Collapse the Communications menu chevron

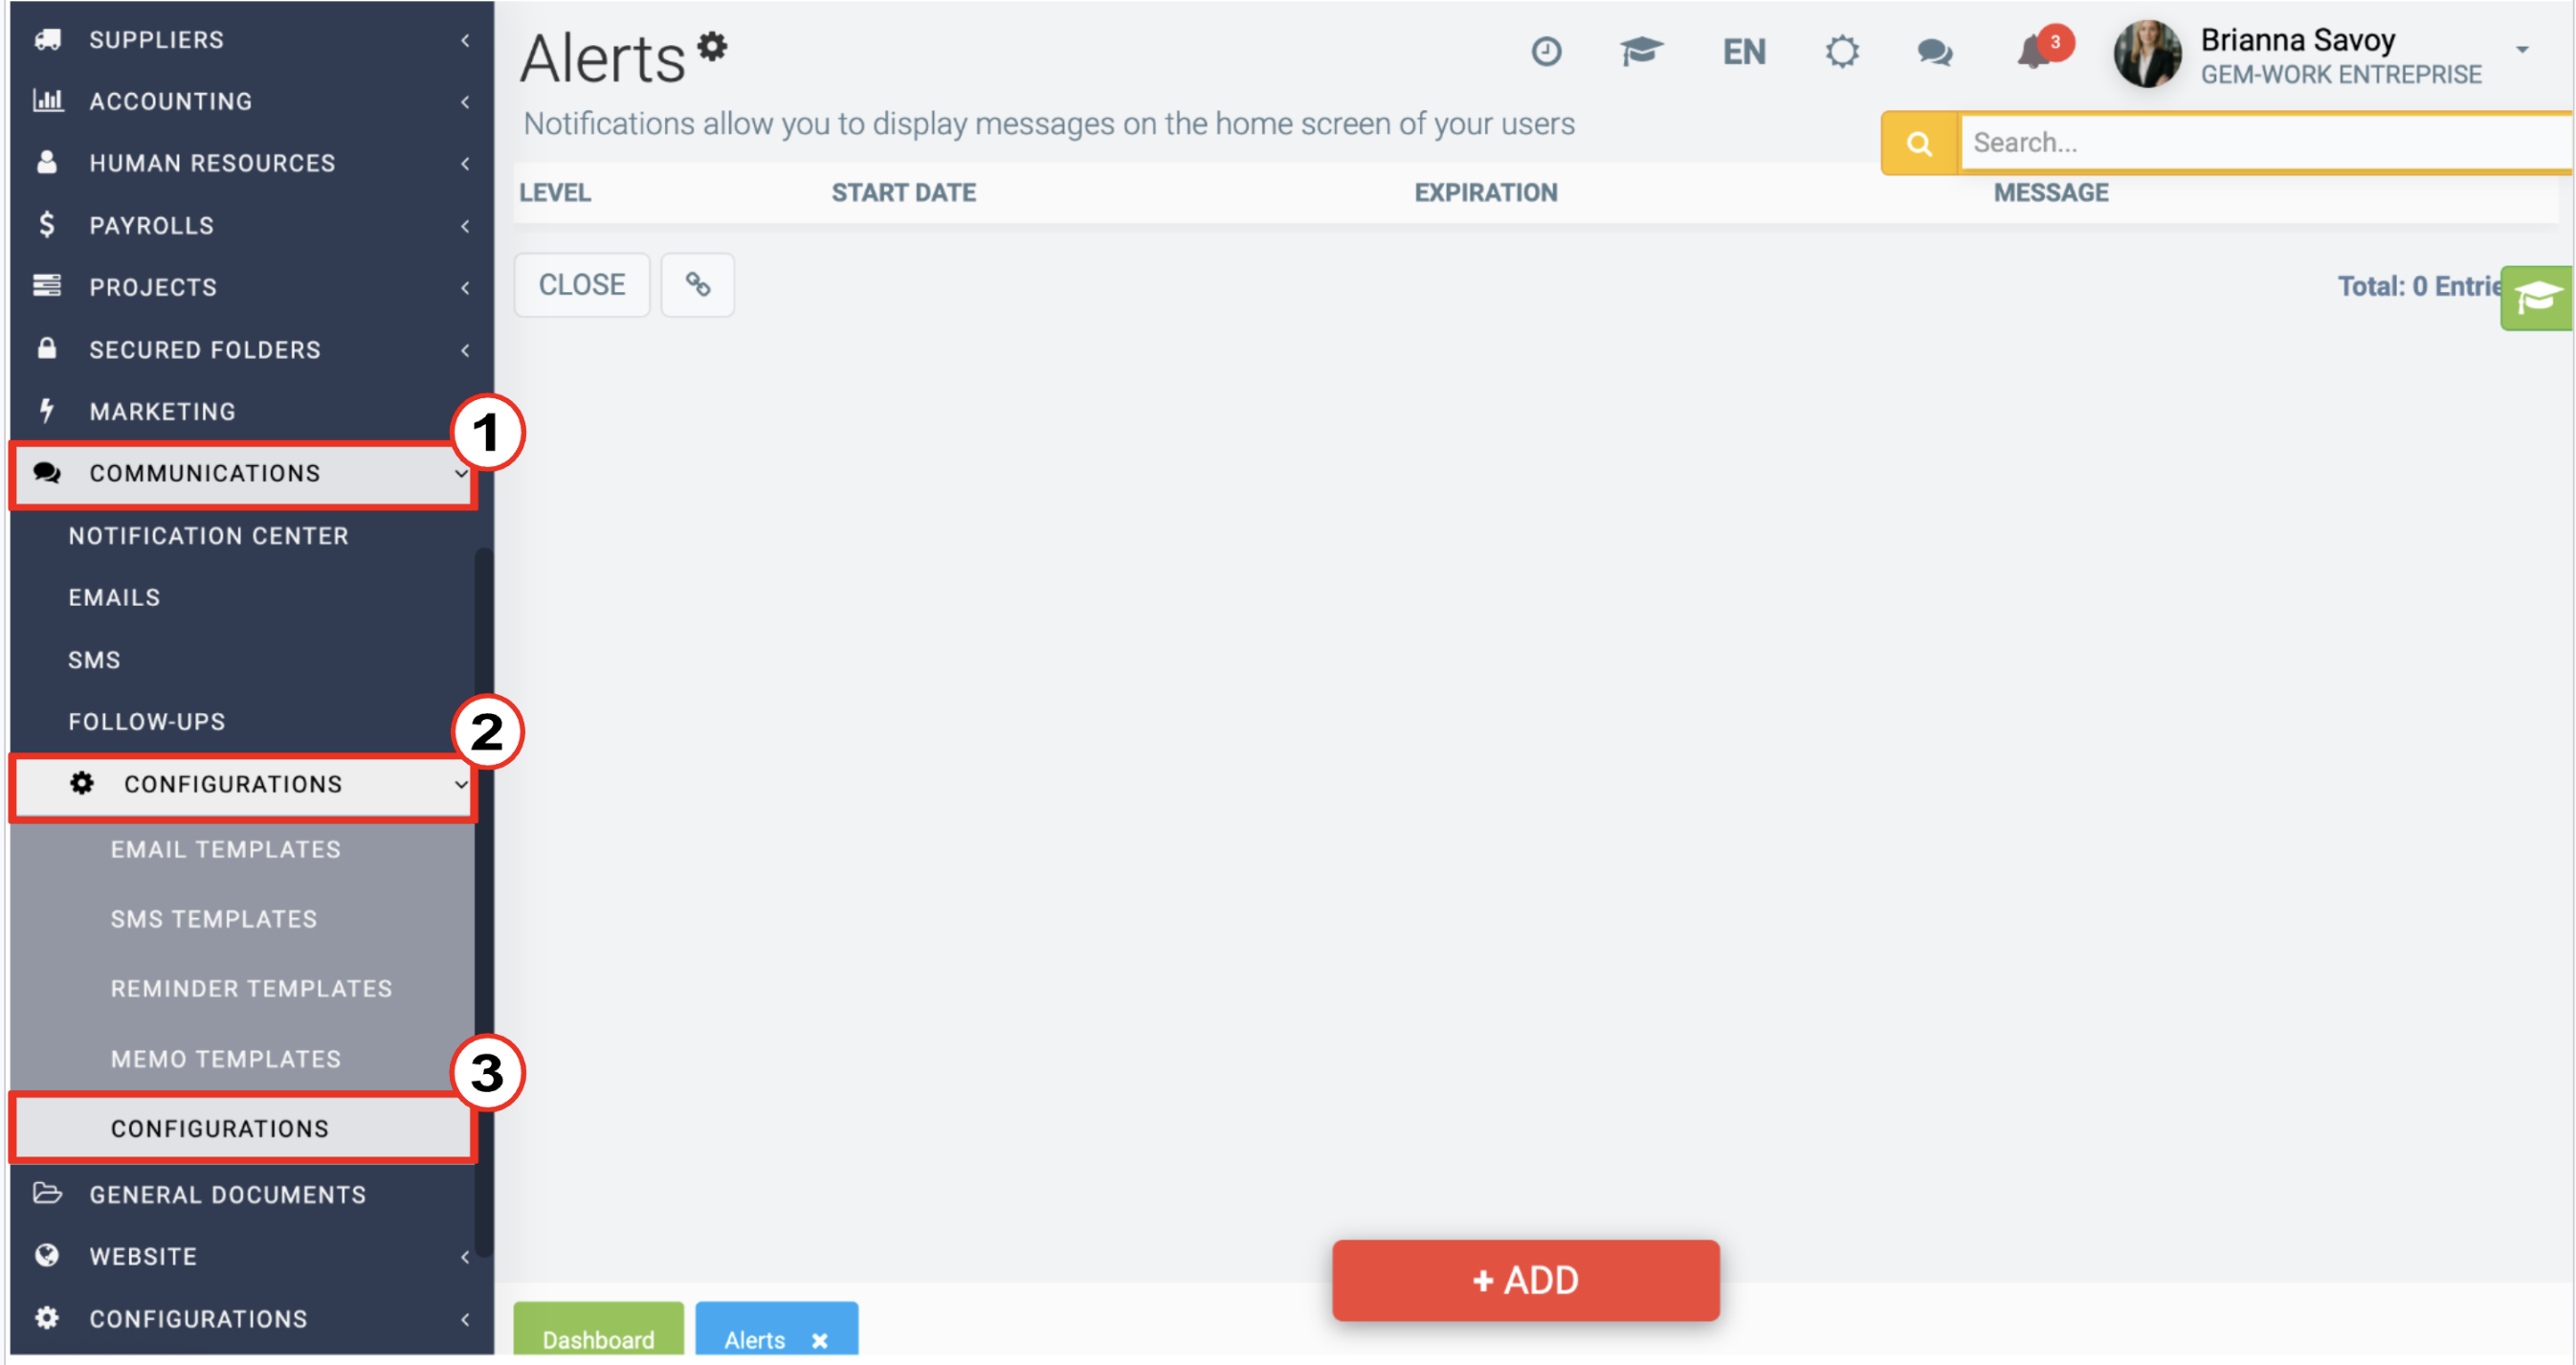click(461, 473)
